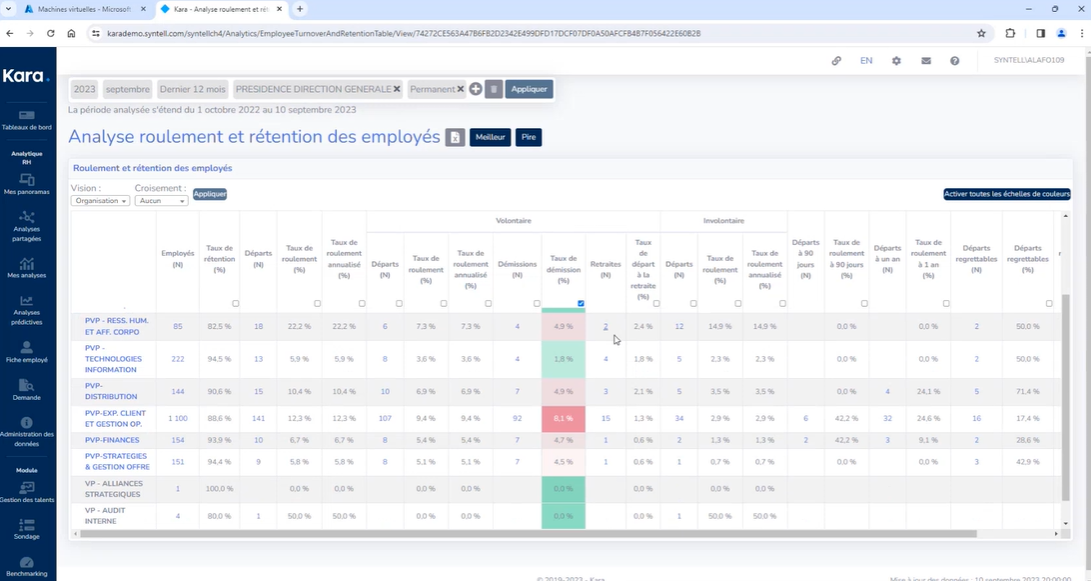Uncheck Taux de démission color scale checkbox
This screenshot has width=1091, height=581.
click(581, 303)
